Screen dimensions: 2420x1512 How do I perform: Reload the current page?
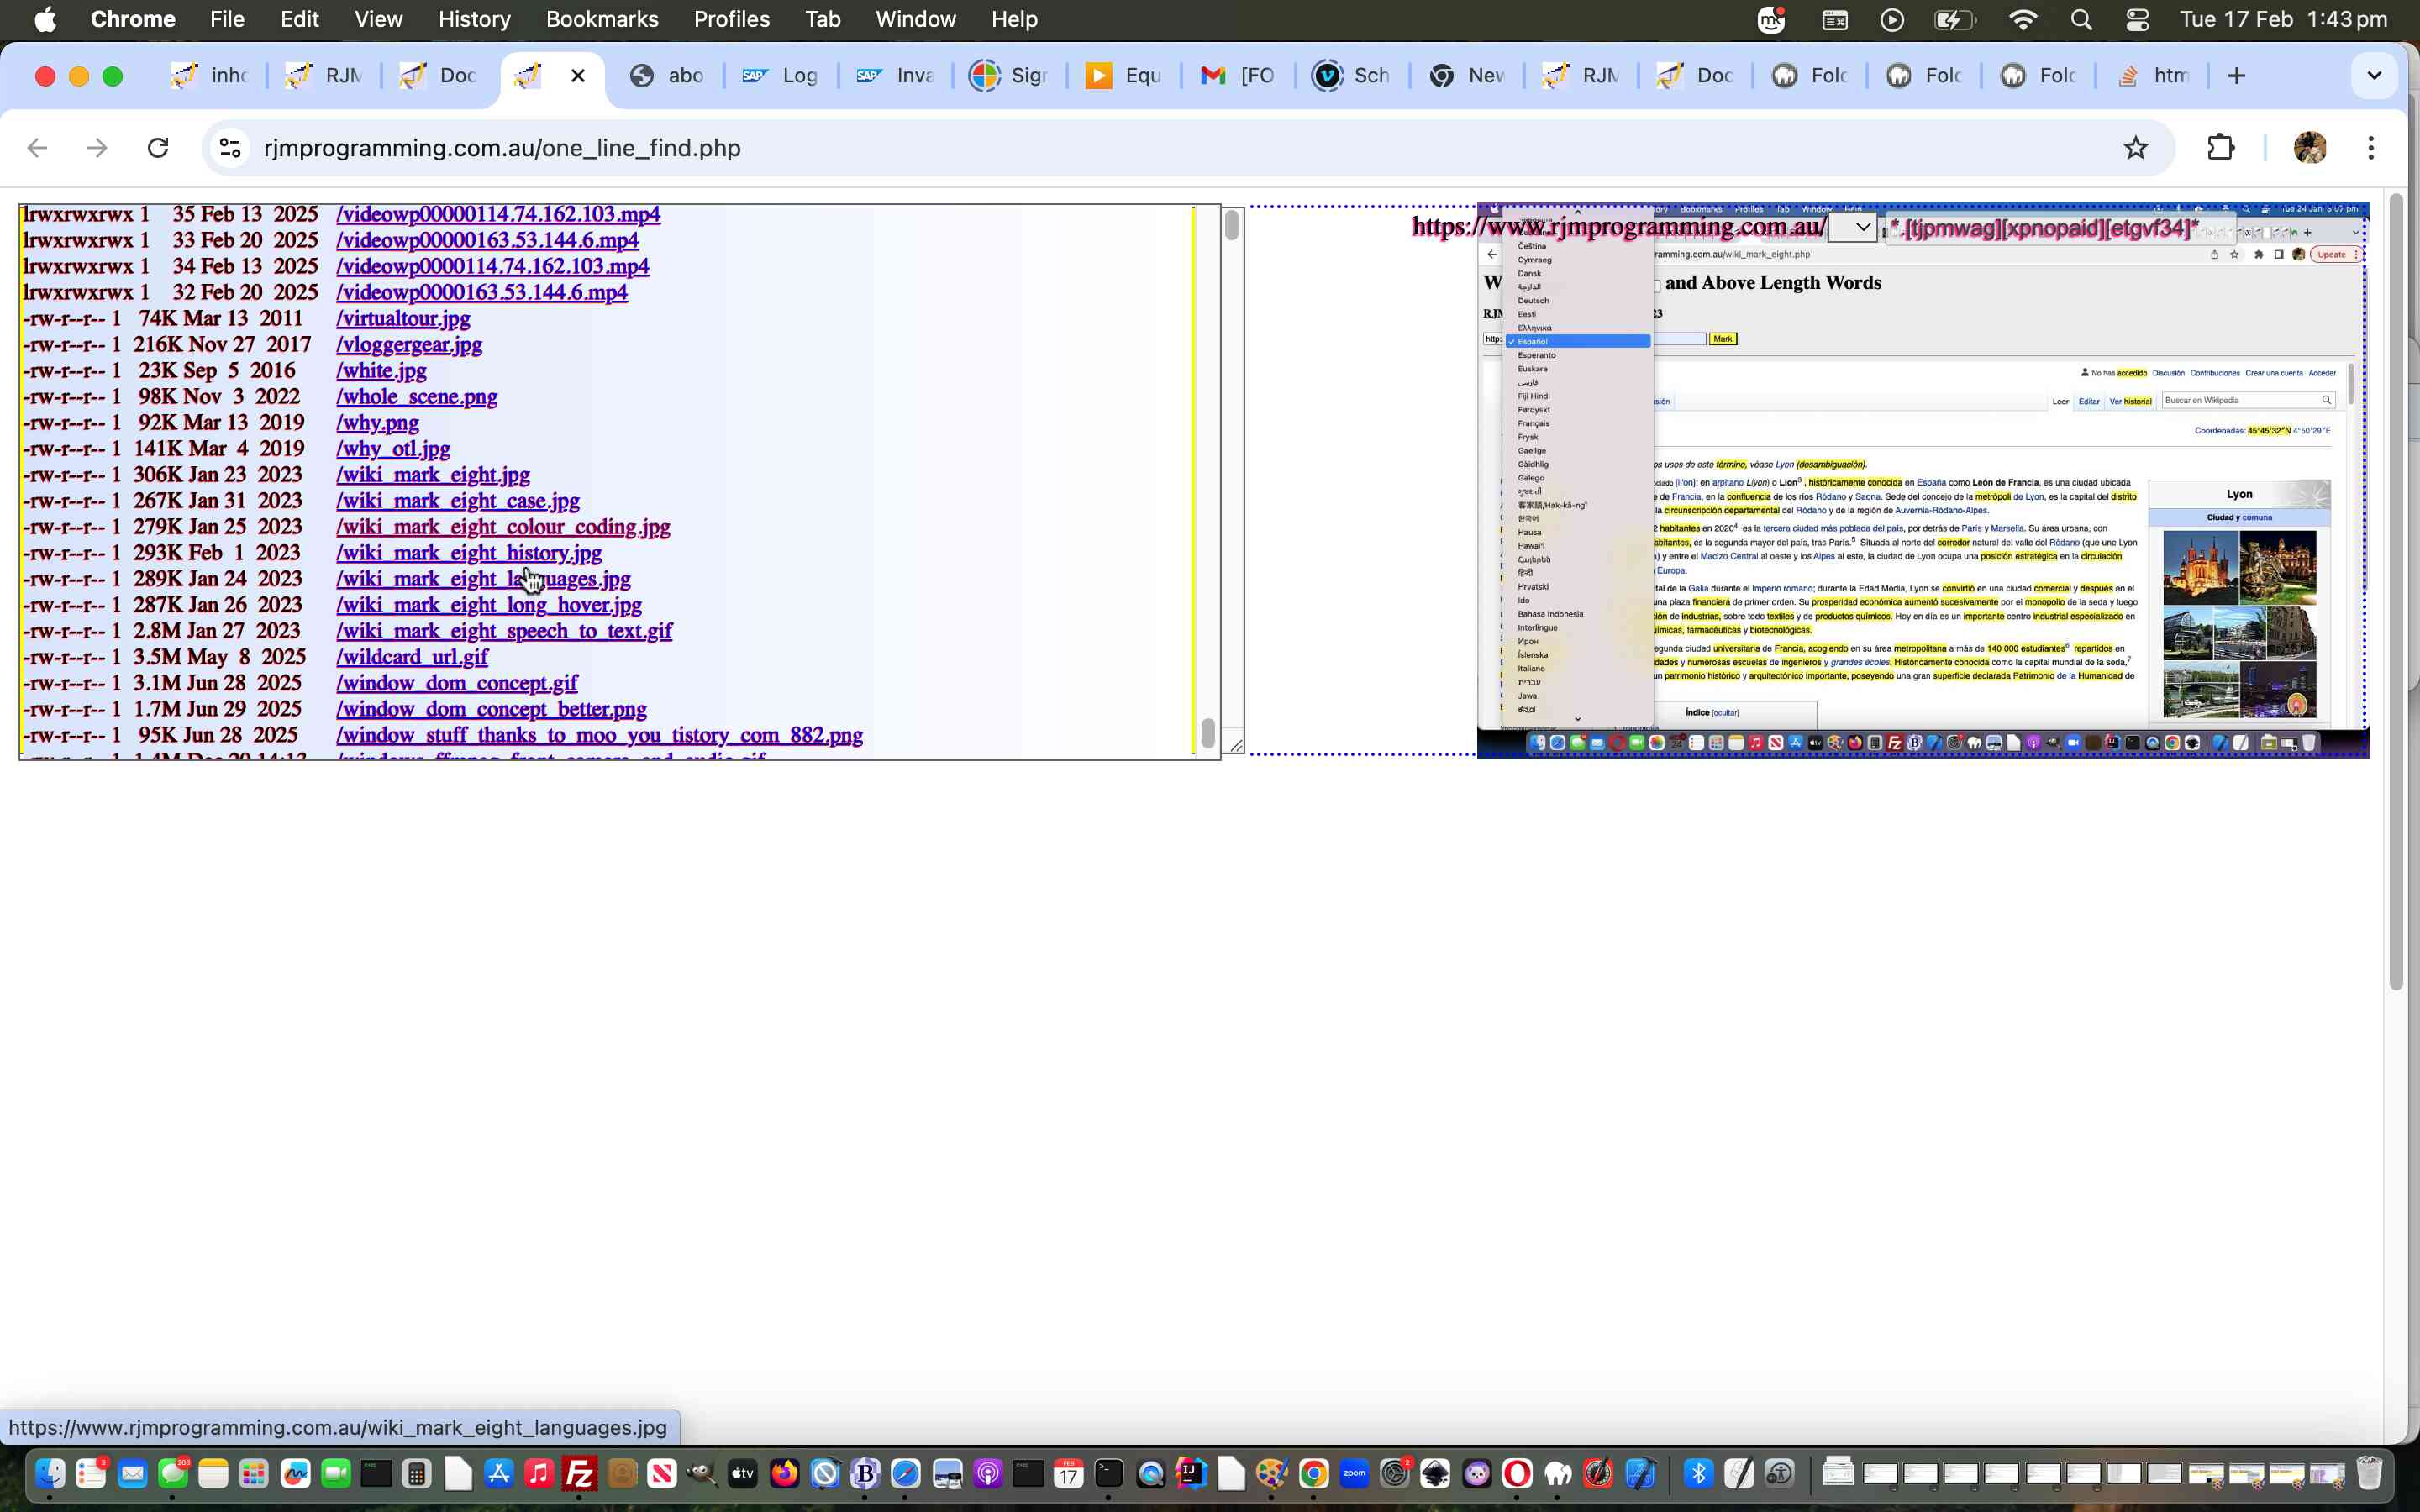coord(158,148)
